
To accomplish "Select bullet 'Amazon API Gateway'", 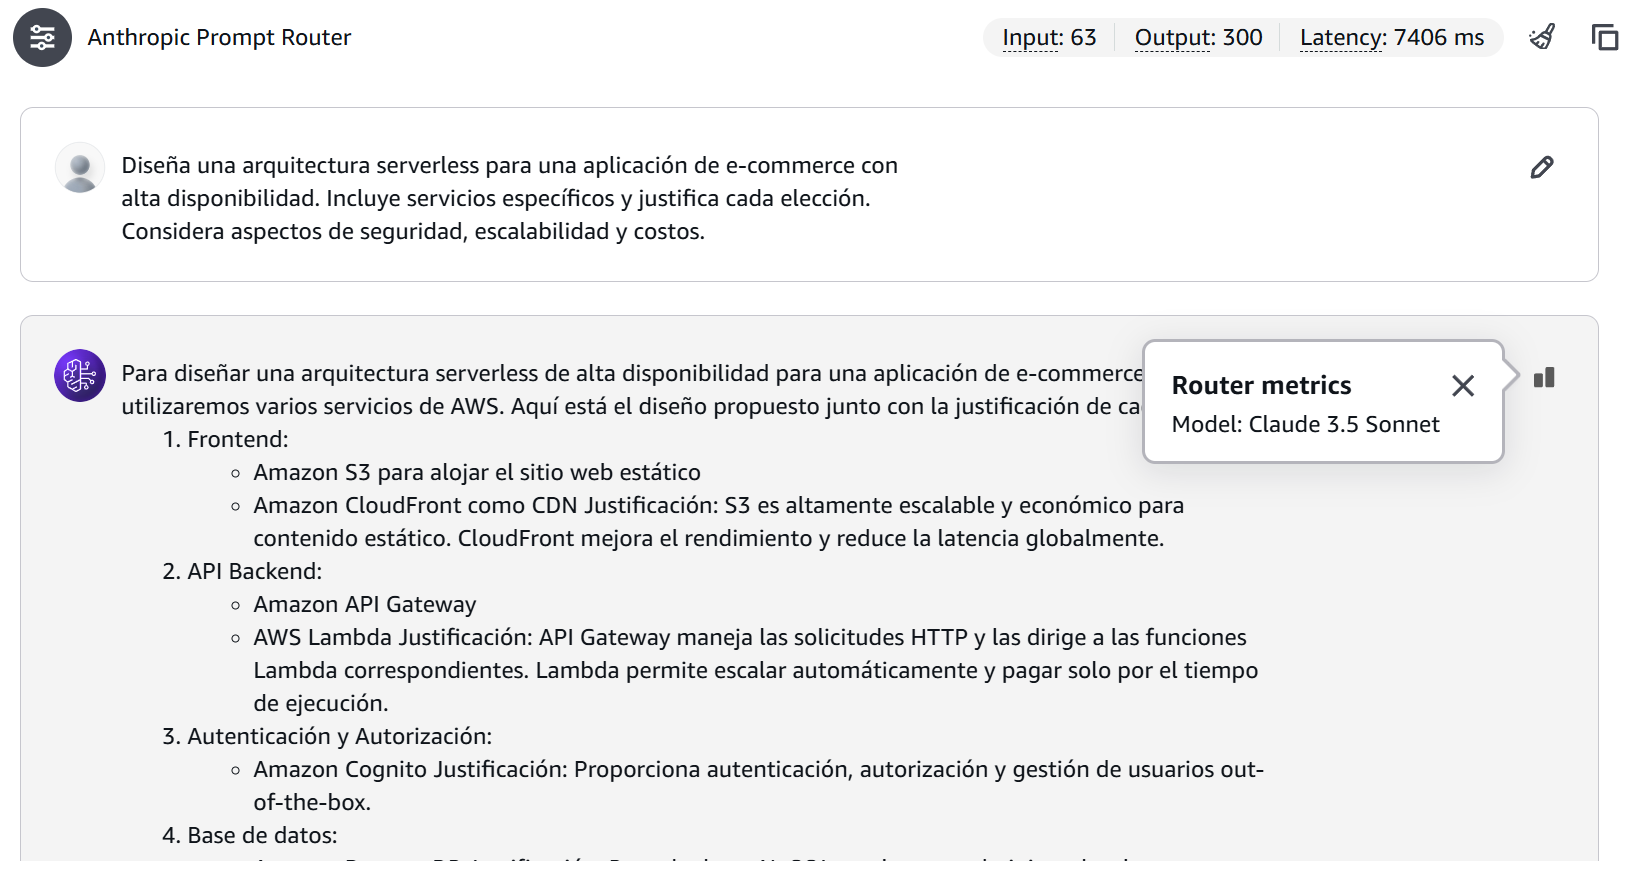I will (365, 604).
